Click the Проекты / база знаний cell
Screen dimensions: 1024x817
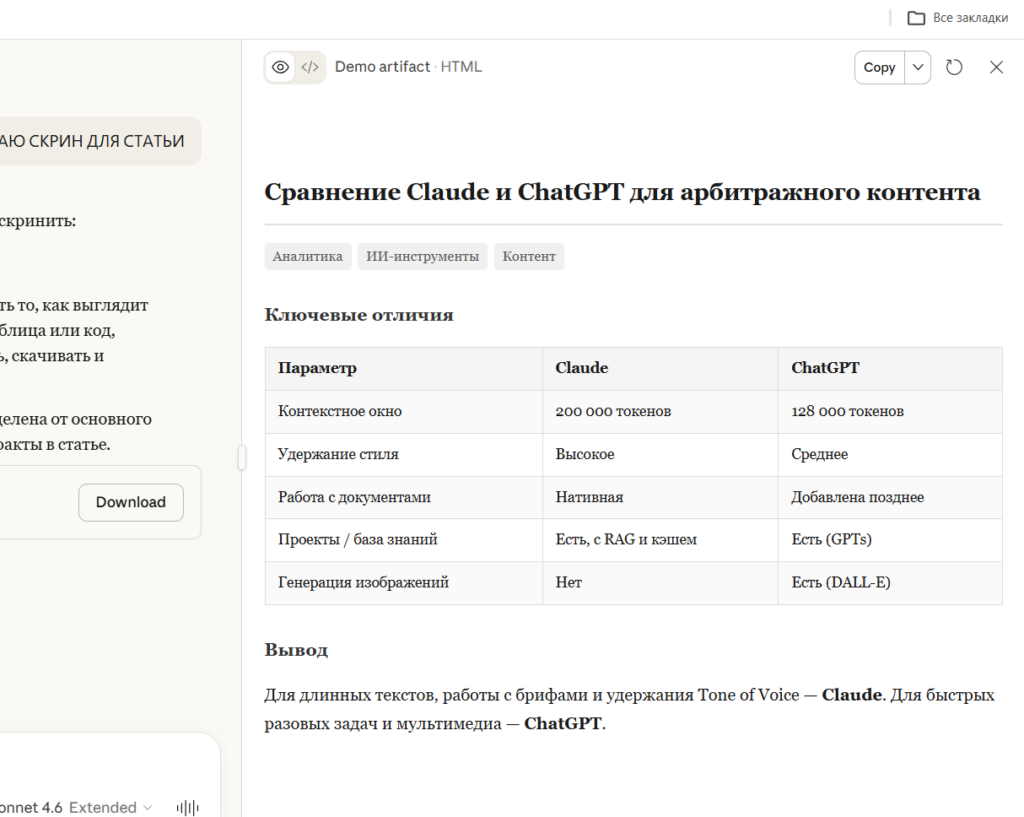click(404, 540)
